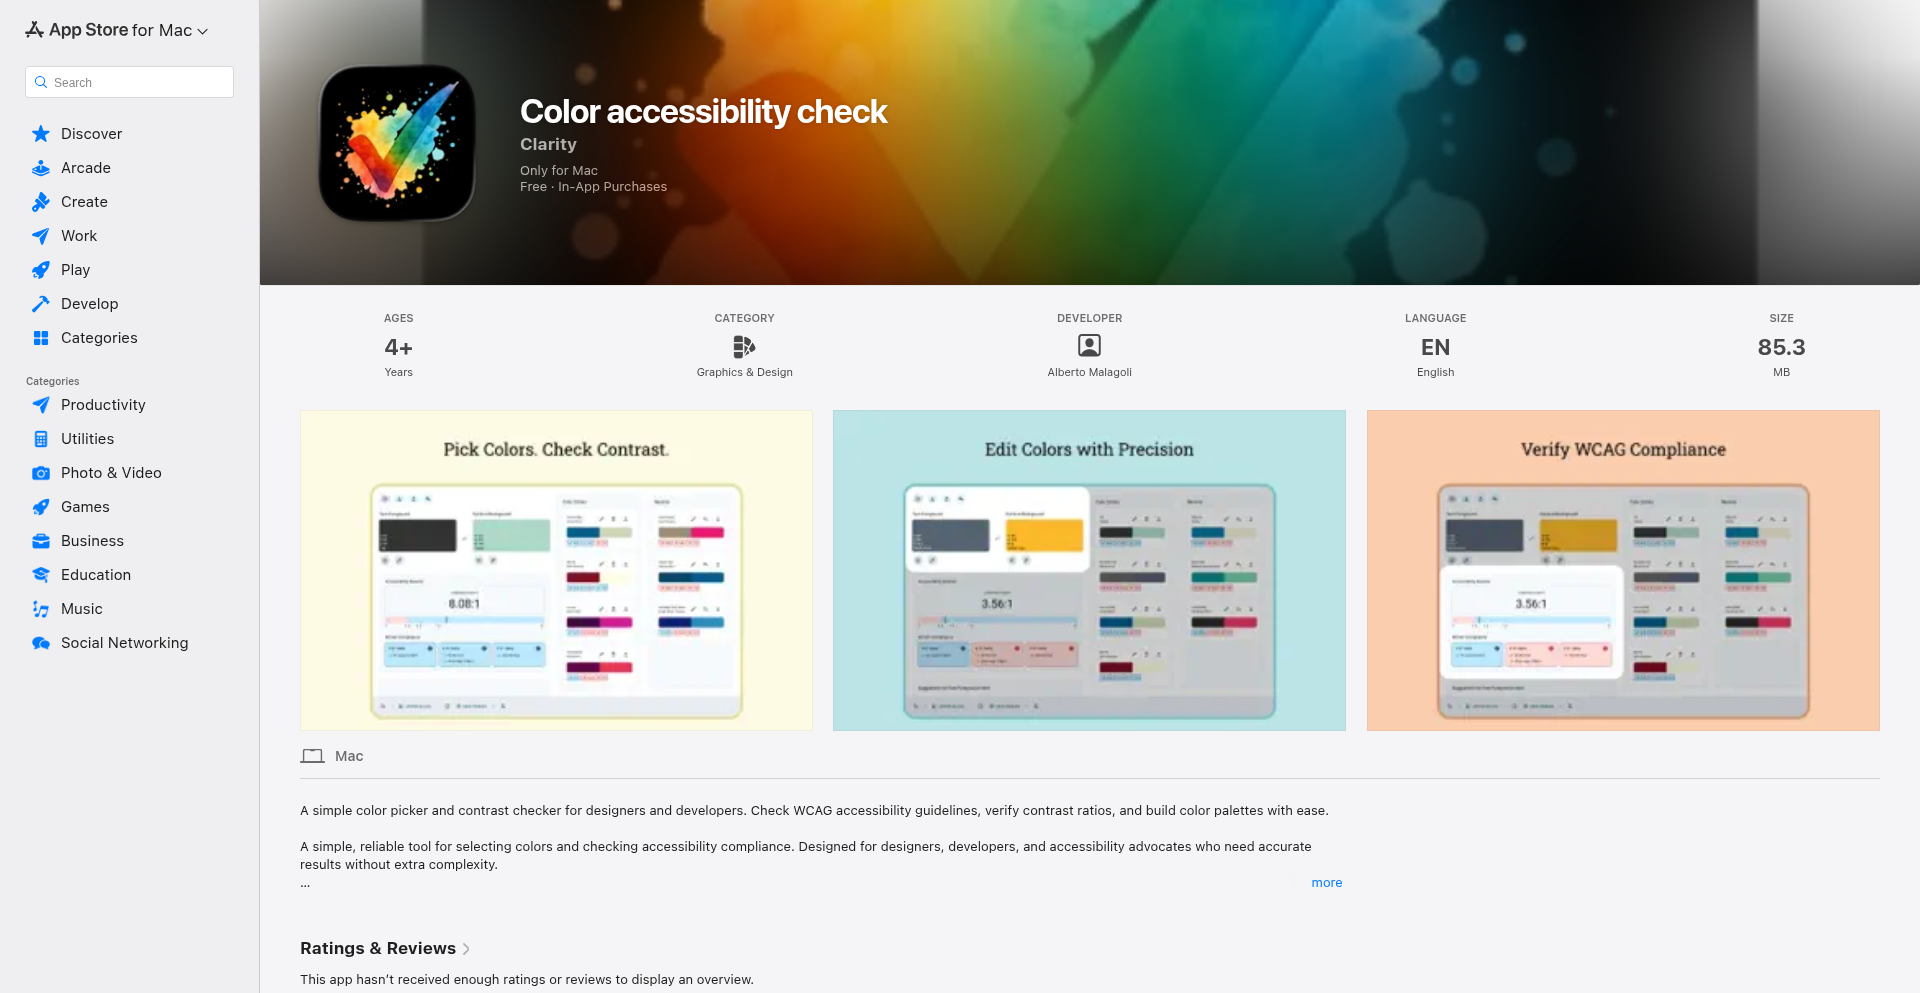Viewport: 1920px width, 993px height.
Task: Click the Color accessibility check app icon
Action: click(x=397, y=143)
